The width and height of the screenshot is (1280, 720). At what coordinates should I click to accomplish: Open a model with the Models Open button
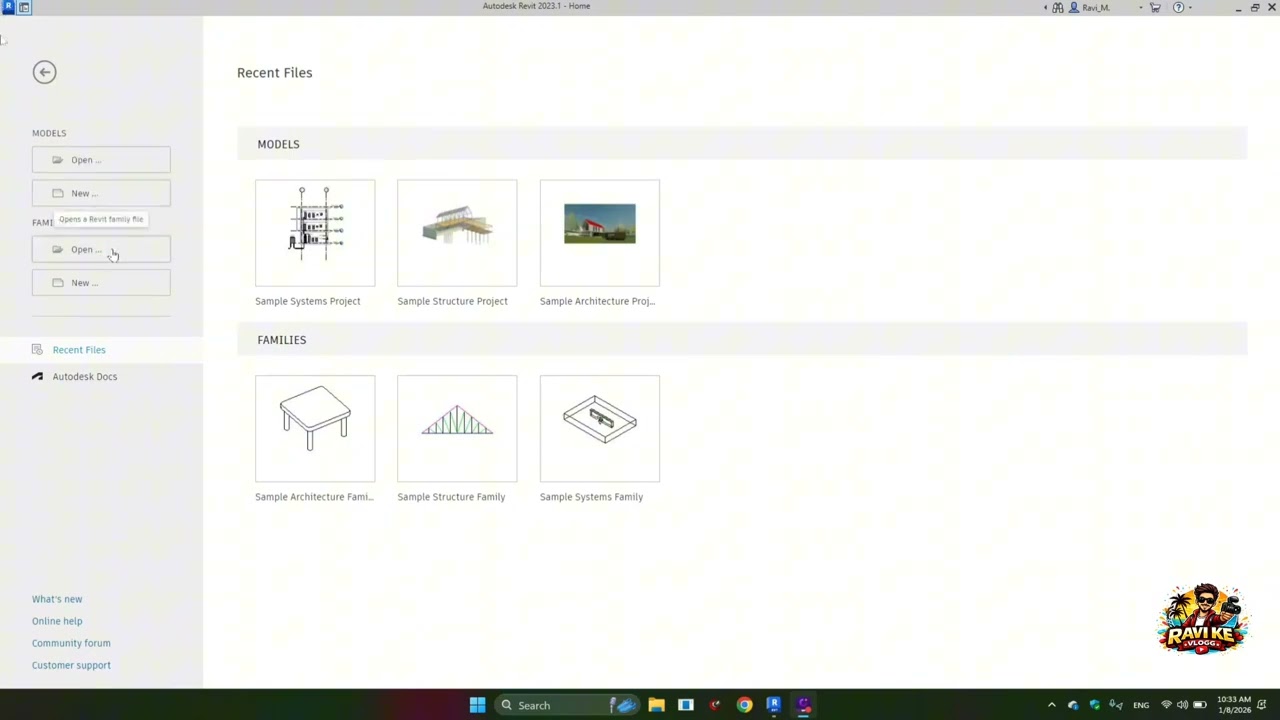coord(101,160)
